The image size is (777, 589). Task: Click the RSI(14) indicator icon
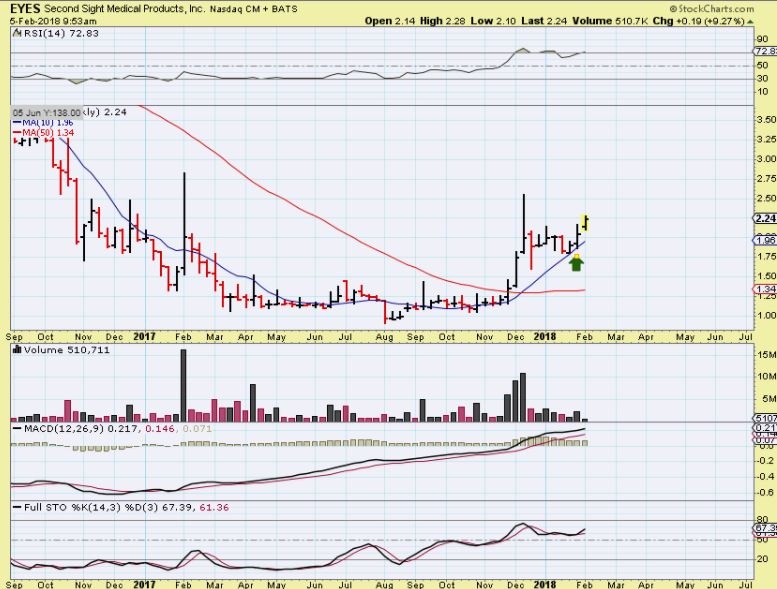(x=17, y=33)
